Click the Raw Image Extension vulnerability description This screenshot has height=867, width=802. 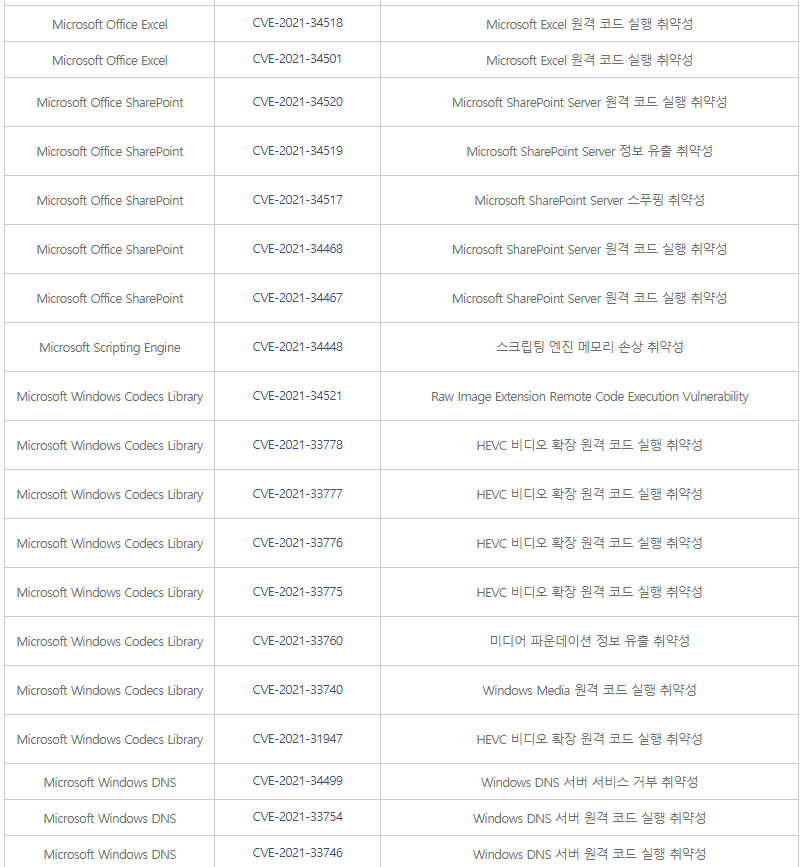coord(589,396)
